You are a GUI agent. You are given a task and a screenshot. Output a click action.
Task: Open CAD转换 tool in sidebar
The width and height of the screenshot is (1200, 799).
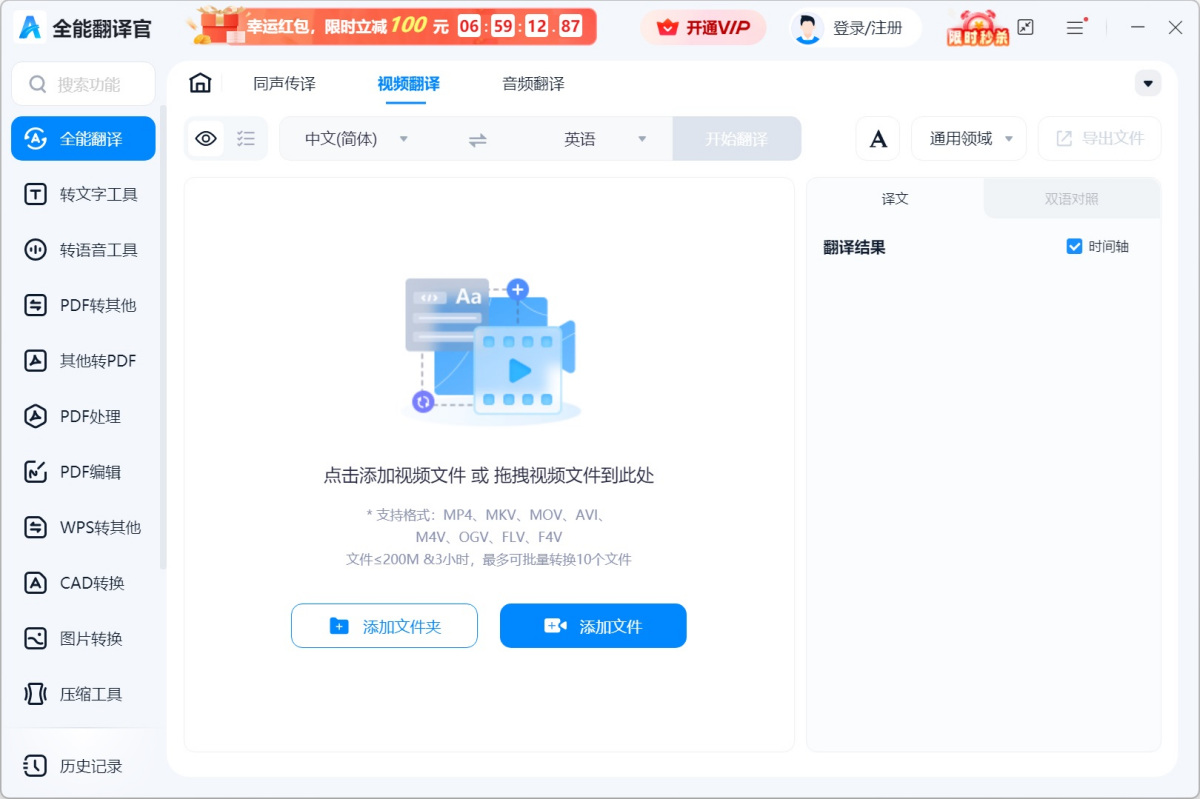tap(83, 583)
